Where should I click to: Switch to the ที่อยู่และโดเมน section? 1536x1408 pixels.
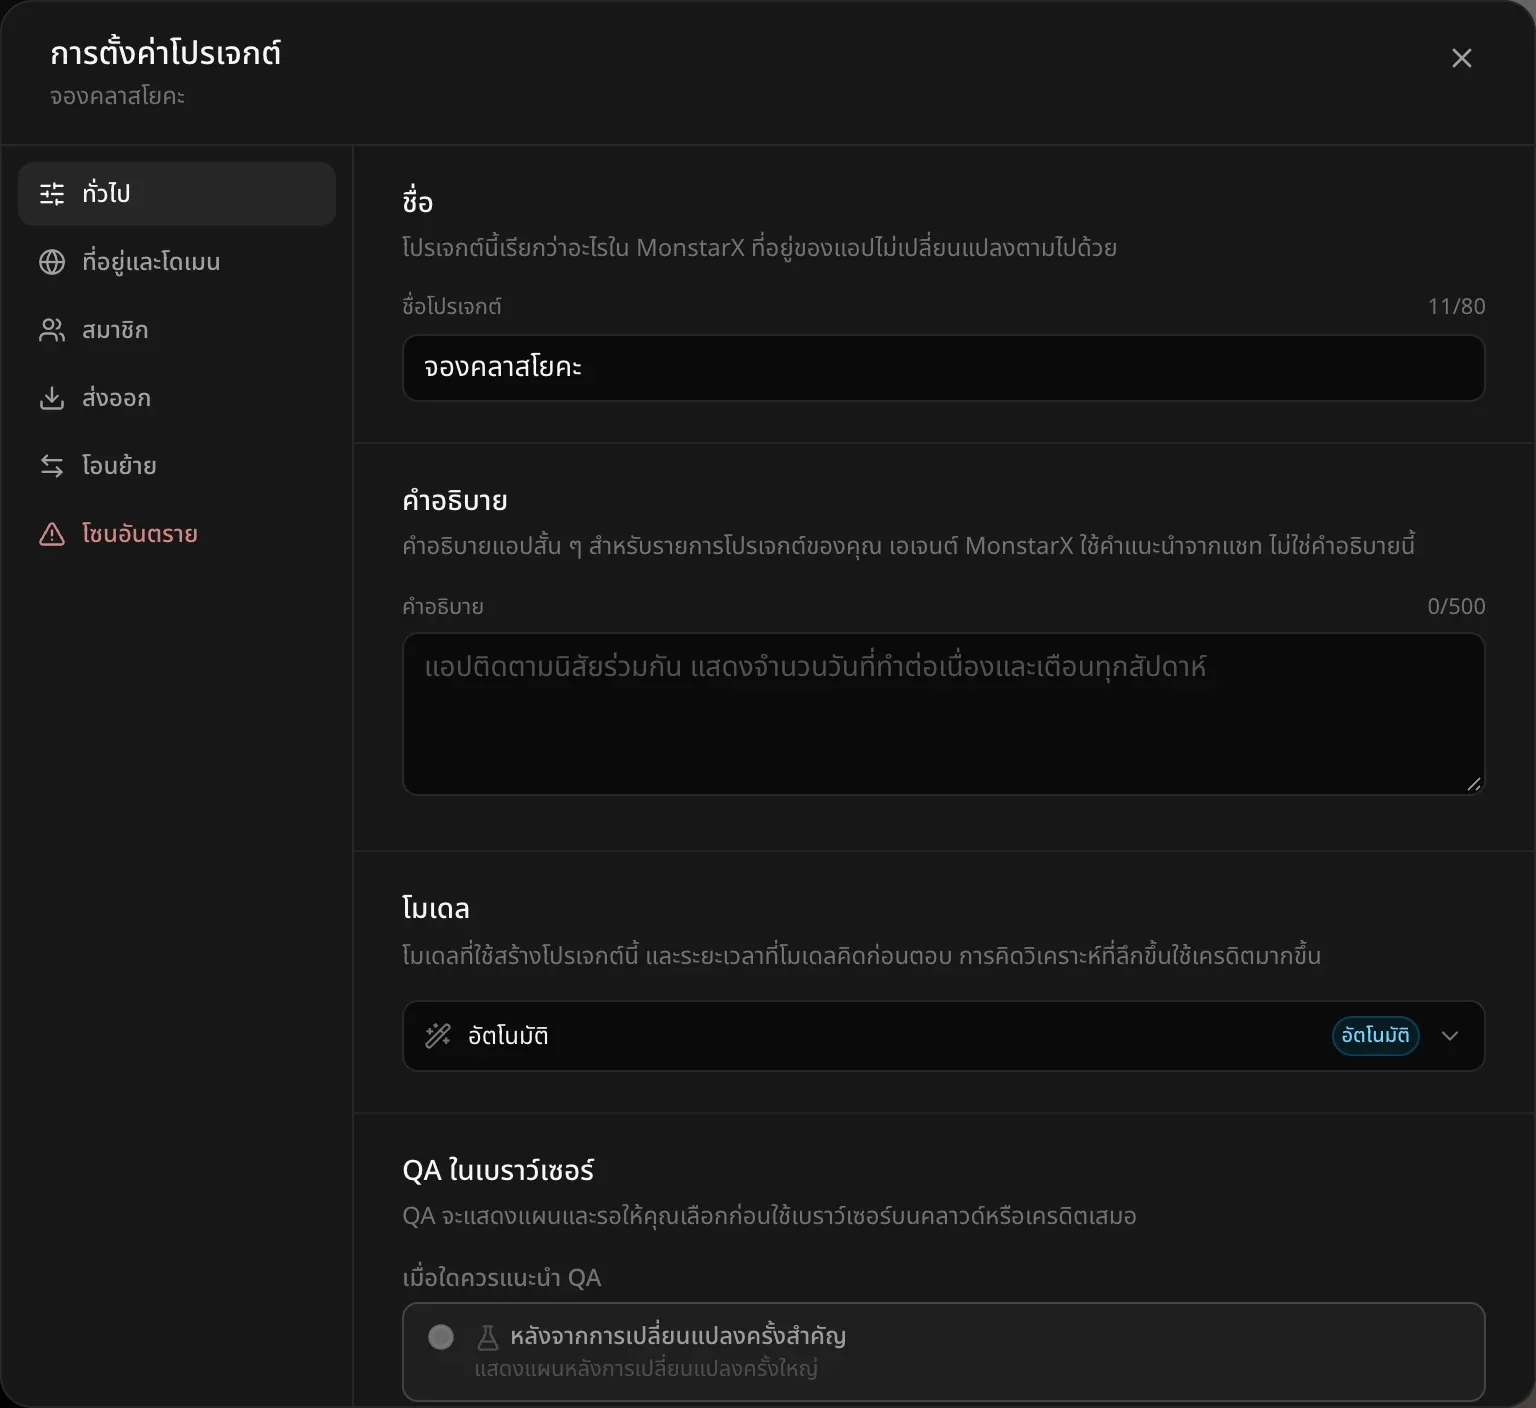tap(177, 262)
